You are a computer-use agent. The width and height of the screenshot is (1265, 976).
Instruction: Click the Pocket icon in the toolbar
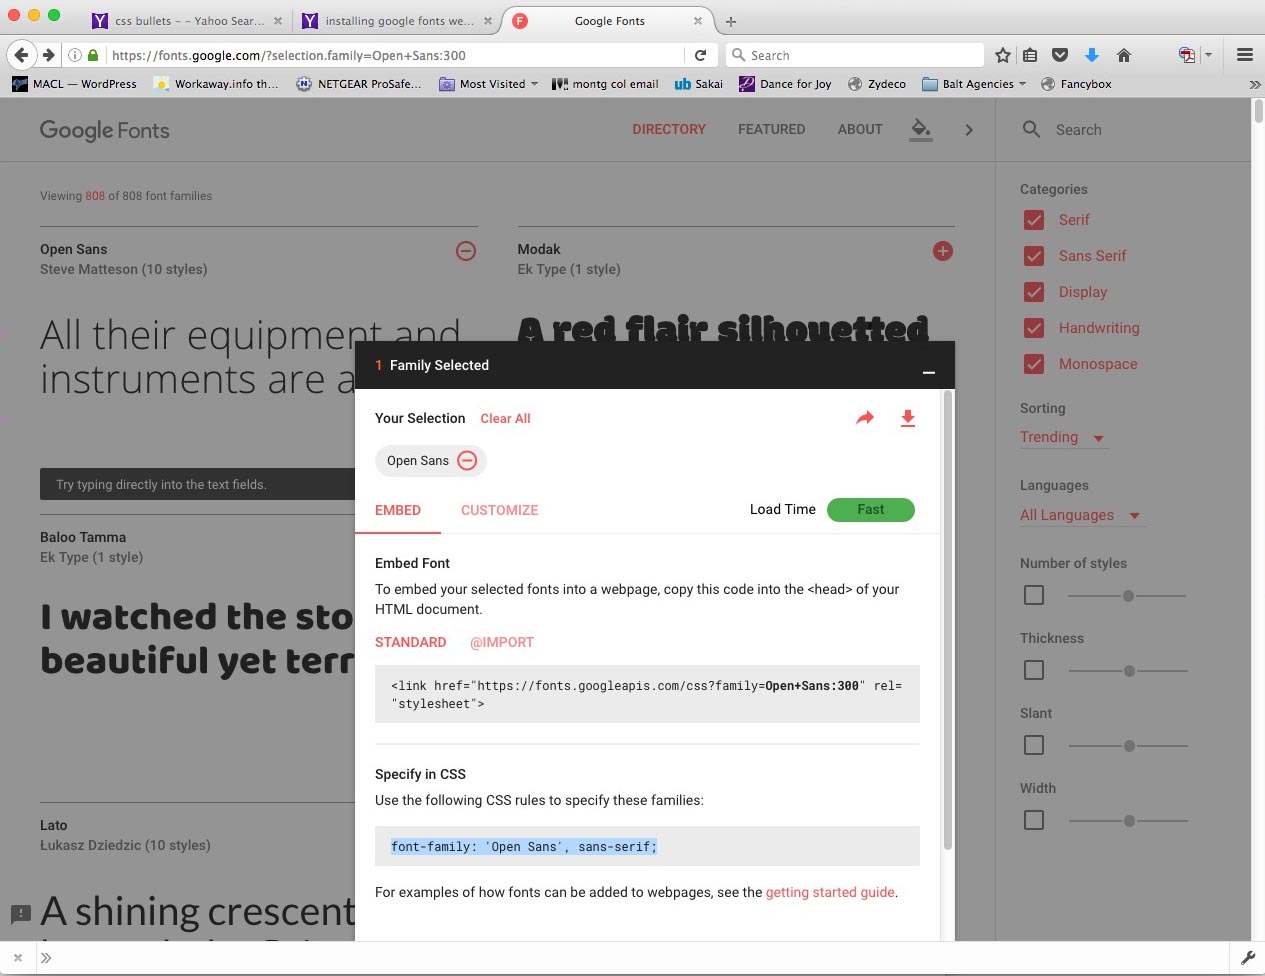tap(1060, 55)
